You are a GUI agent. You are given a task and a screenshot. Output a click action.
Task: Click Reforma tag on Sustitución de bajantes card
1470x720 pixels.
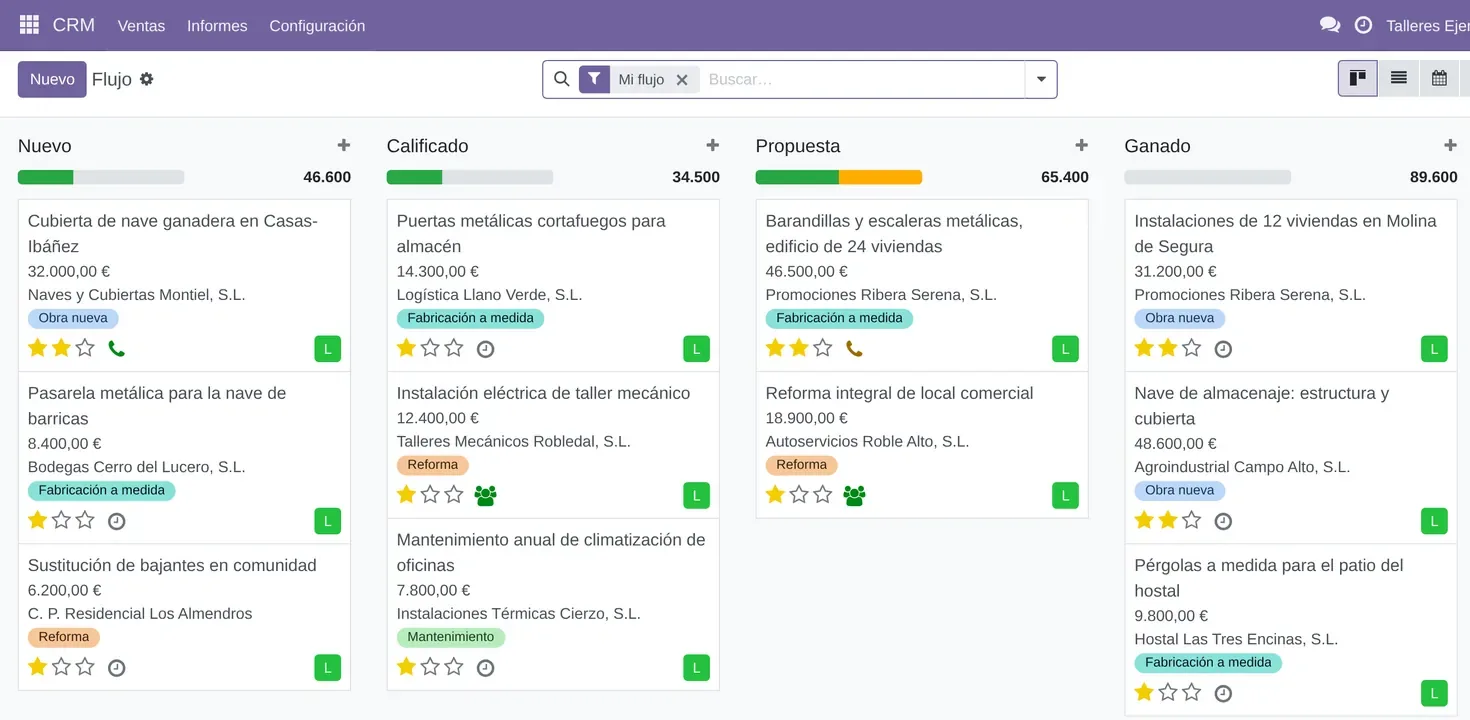(x=64, y=637)
